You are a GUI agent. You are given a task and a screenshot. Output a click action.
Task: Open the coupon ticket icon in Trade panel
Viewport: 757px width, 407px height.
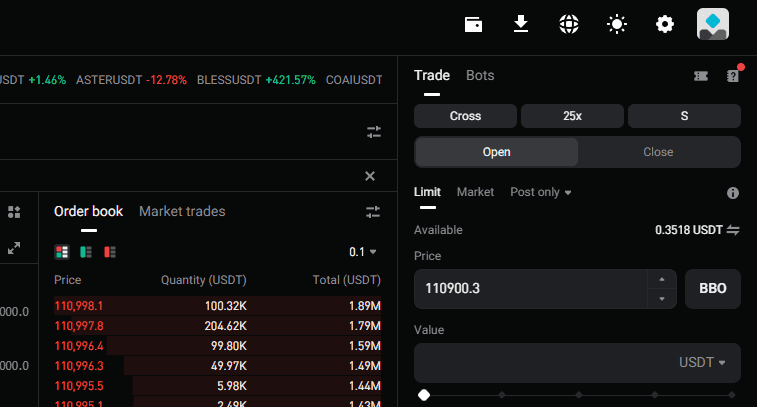pyautogui.click(x=701, y=76)
